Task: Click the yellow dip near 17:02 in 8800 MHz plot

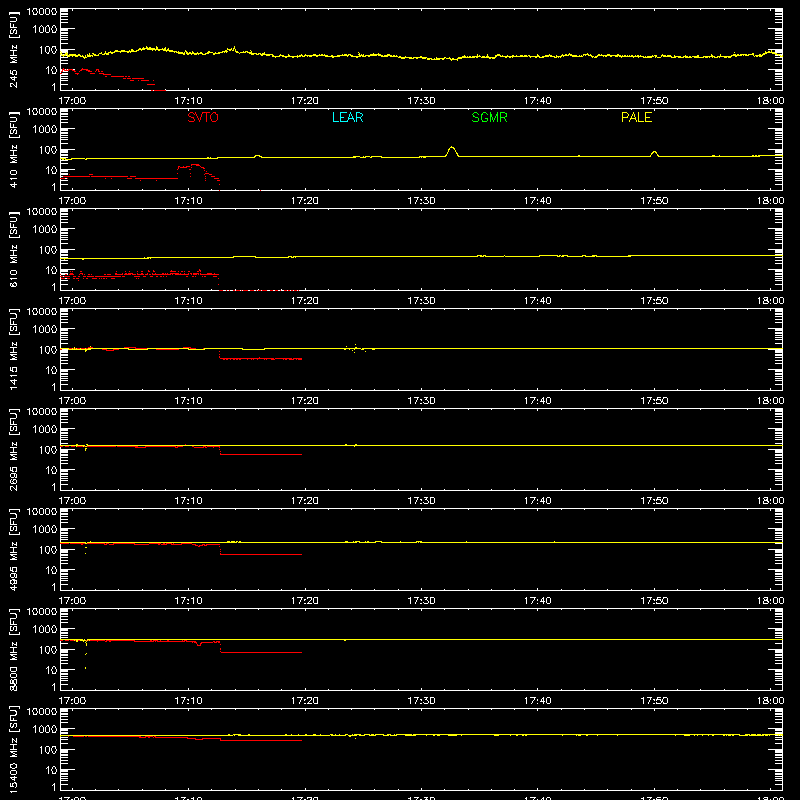Action: pyautogui.click(x=86, y=653)
